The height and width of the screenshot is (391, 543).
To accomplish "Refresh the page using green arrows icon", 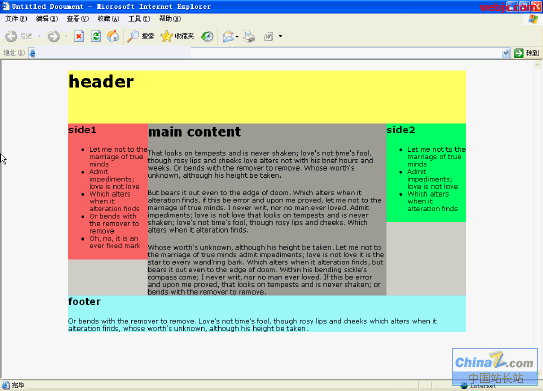I will 96,36.
